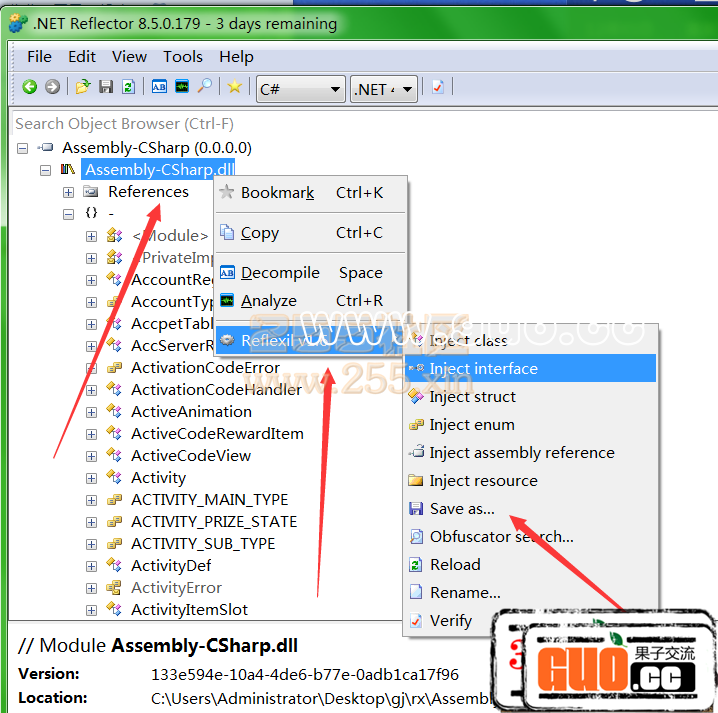The image size is (718, 713).
Task: Expand the ActiveAnimation class node
Action: coord(91,412)
